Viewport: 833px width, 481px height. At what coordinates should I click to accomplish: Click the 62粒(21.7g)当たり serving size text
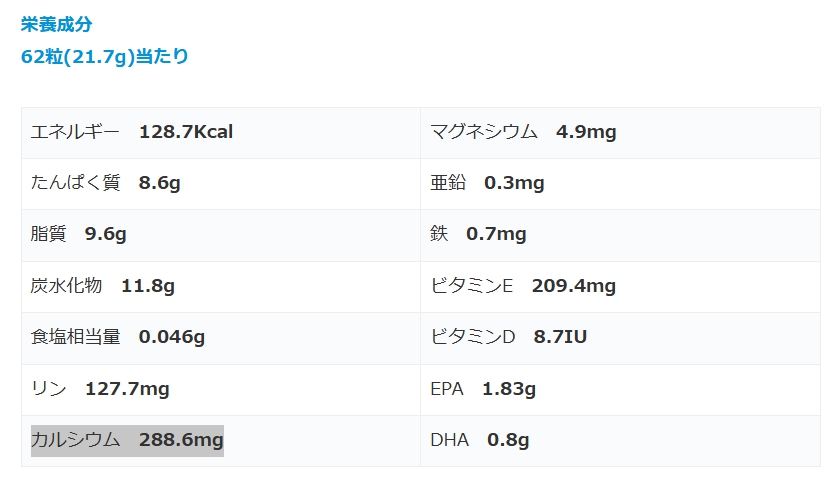click(x=104, y=56)
